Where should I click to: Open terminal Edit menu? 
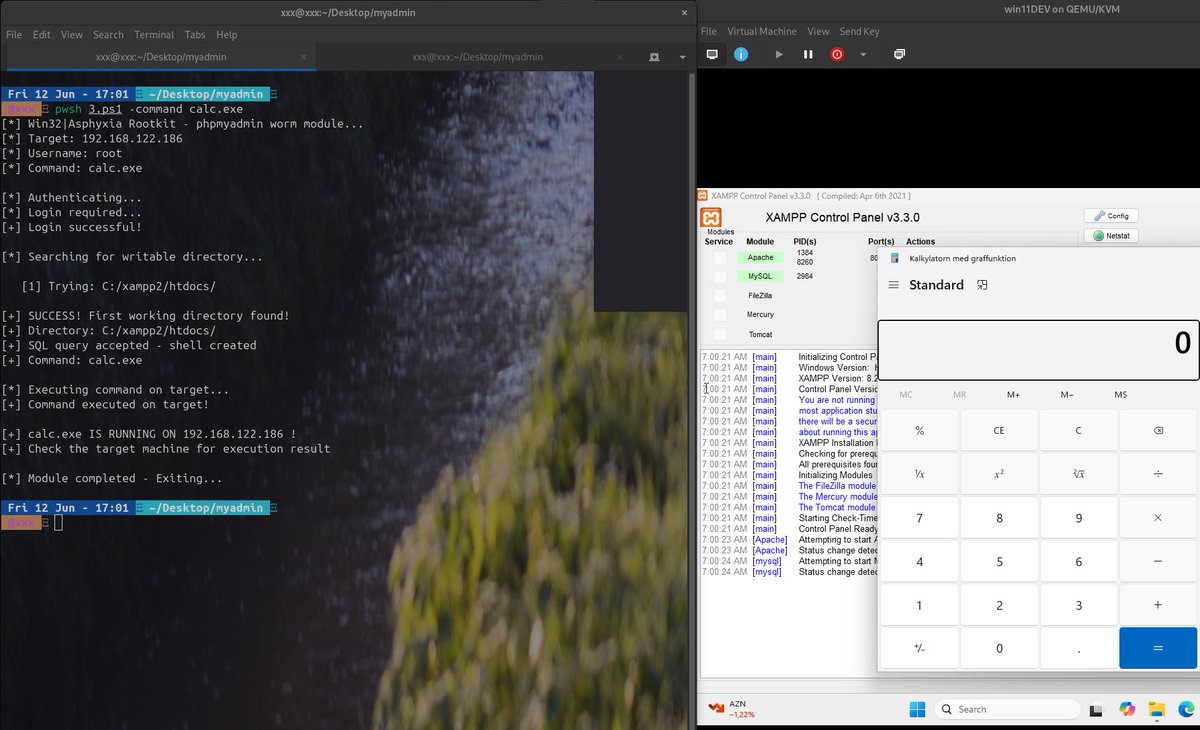[x=41, y=34]
